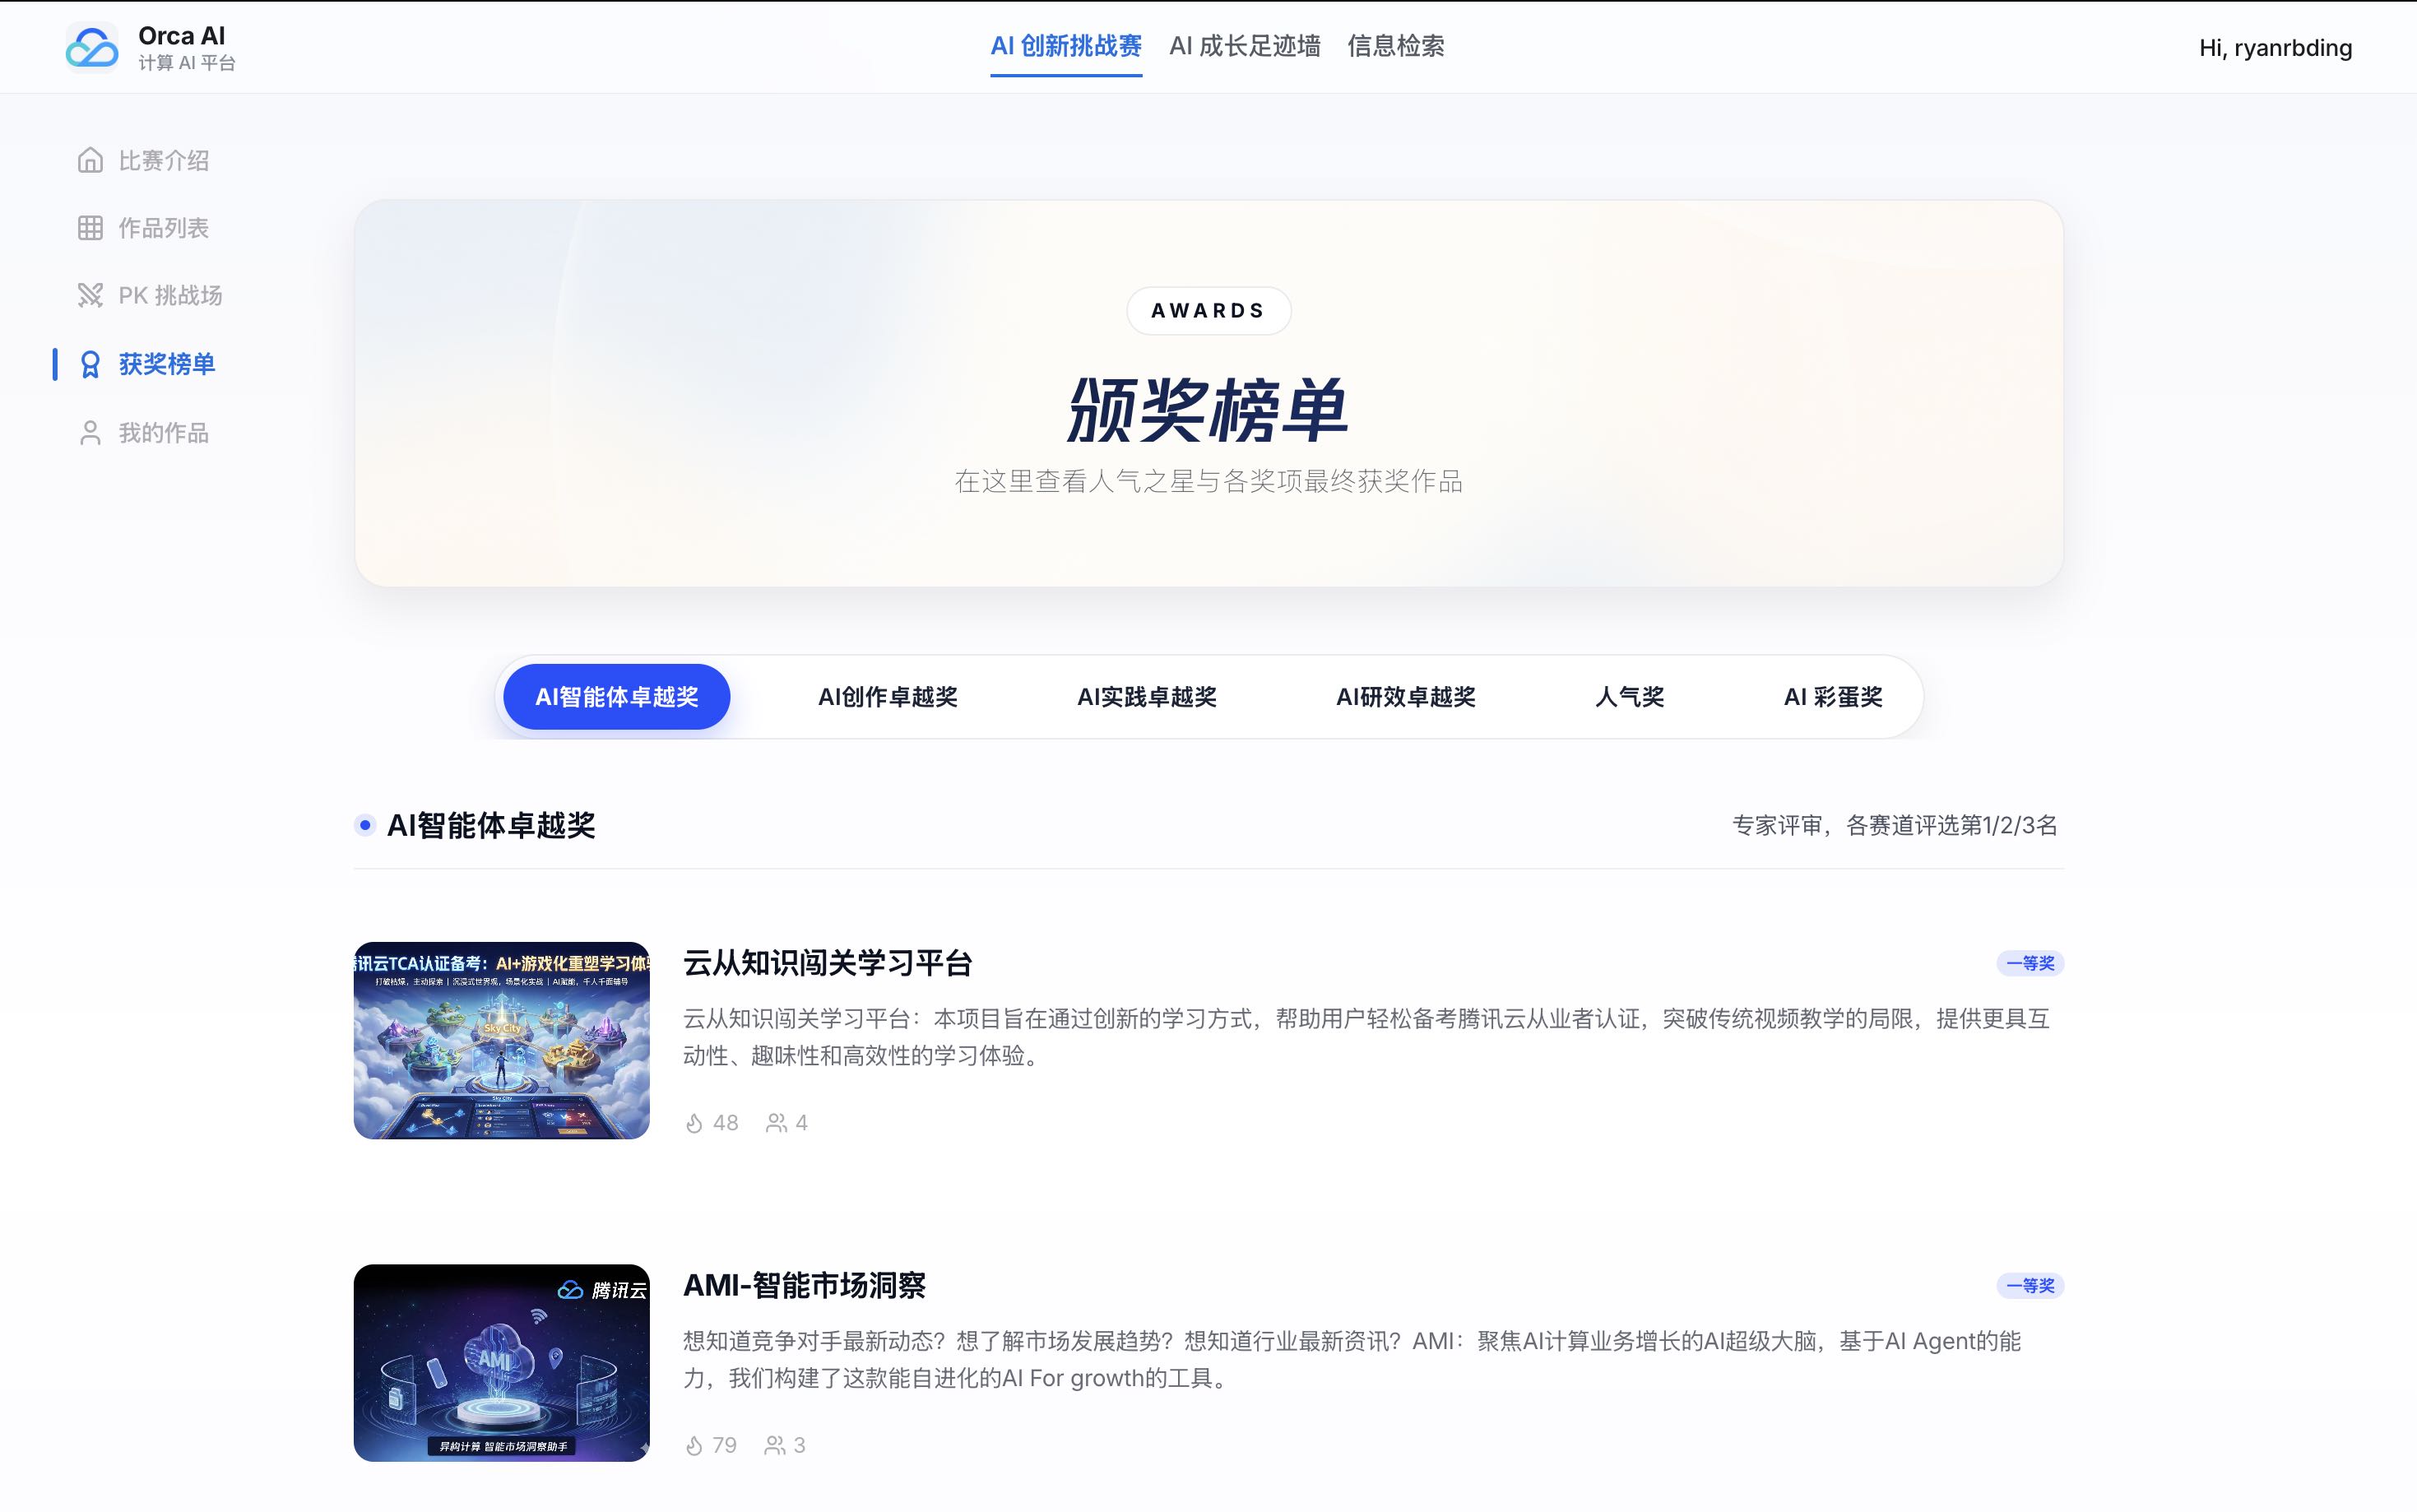The height and width of the screenshot is (1512, 2417).
Task: Open AMI-智能市场洞察 project title
Action: point(805,1285)
